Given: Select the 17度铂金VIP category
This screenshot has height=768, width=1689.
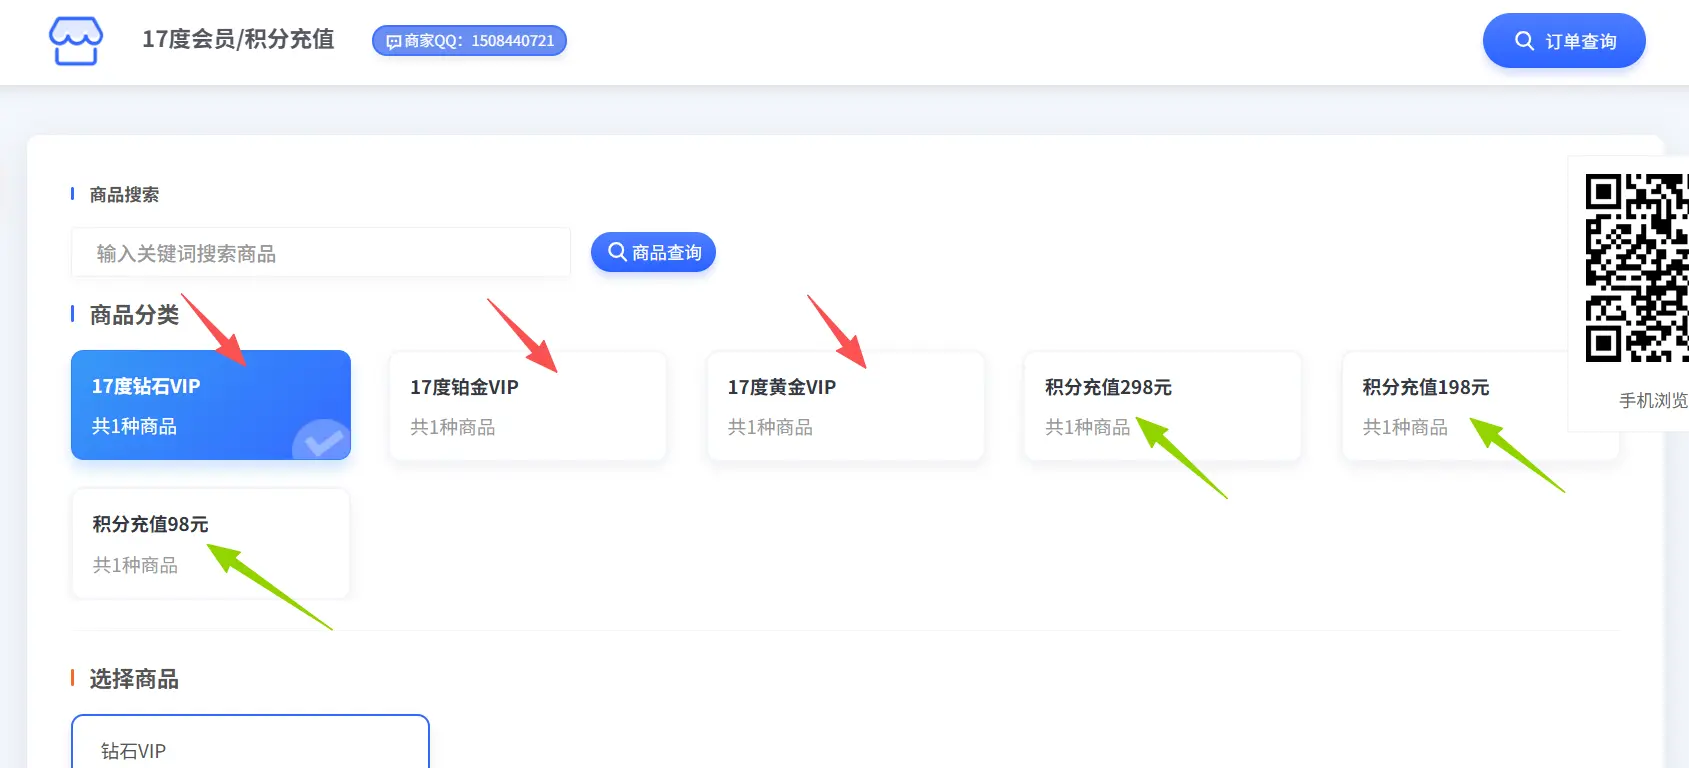Looking at the screenshot, I should click(x=527, y=406).
